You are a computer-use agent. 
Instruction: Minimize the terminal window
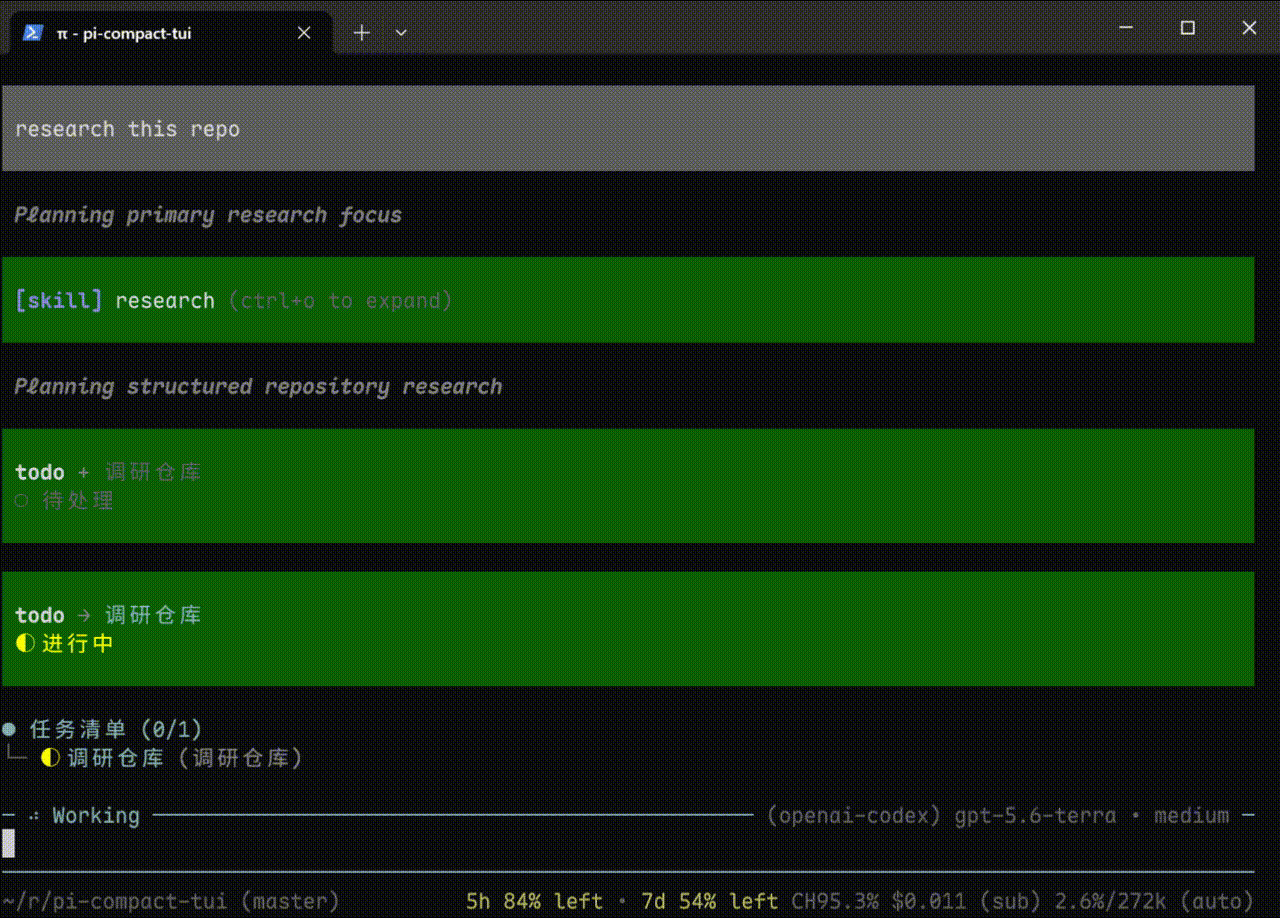coord(1126,29)
